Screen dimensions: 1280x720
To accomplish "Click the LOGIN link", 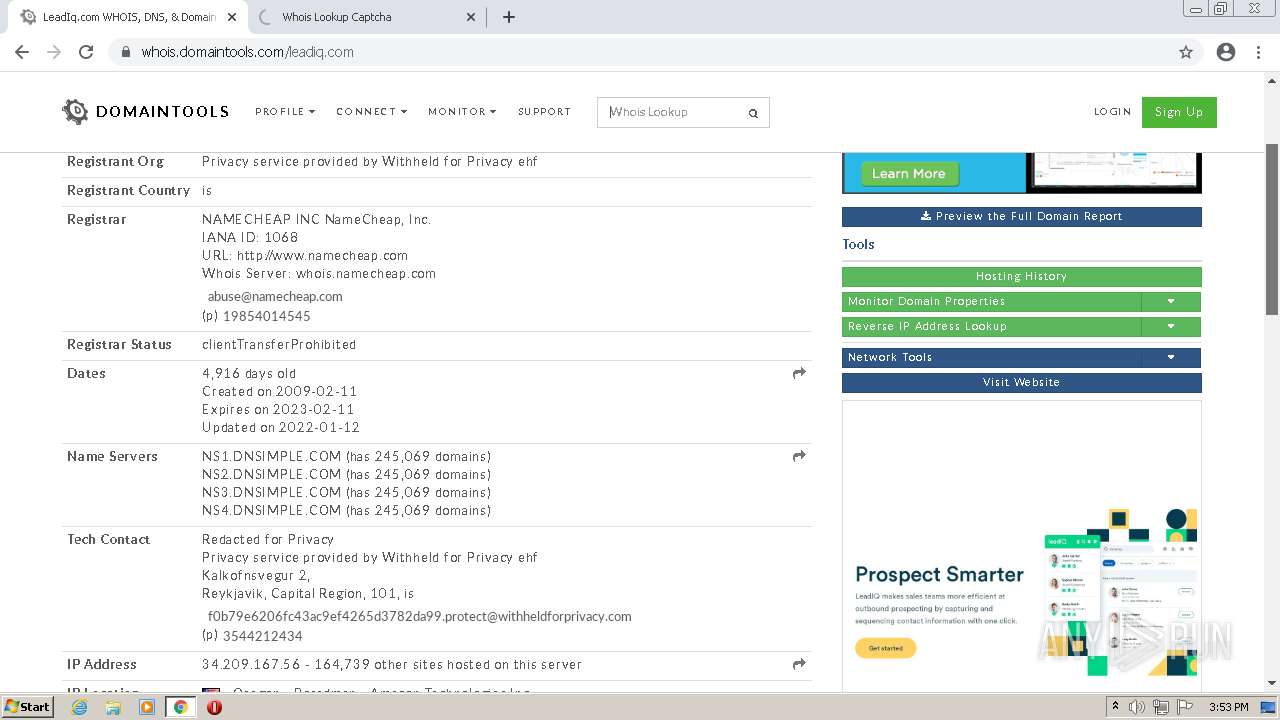I will pos(1112,112).
